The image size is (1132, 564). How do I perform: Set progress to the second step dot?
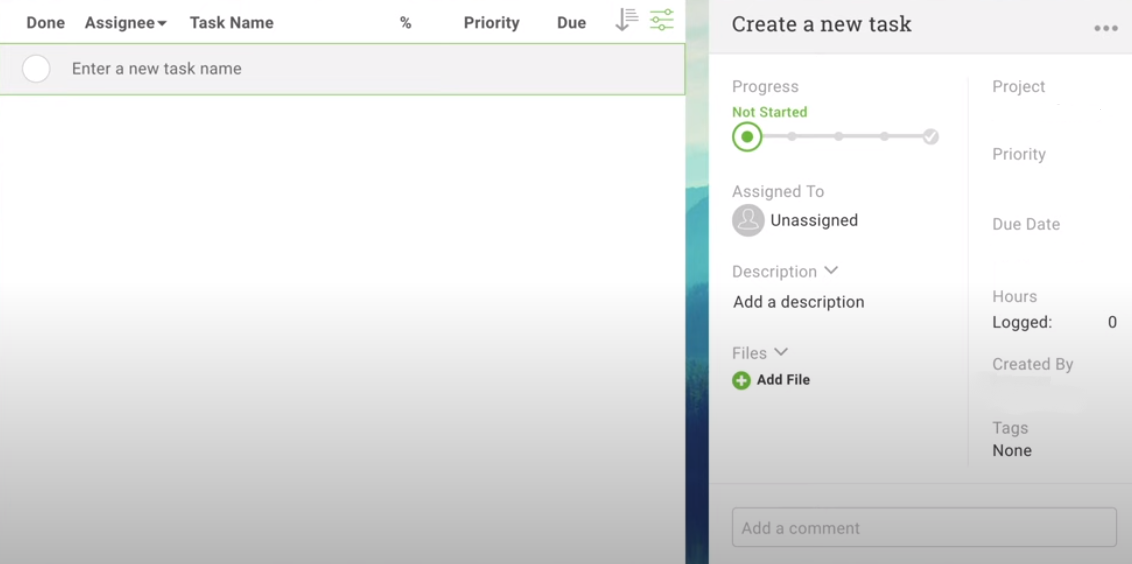pos(792,137)
